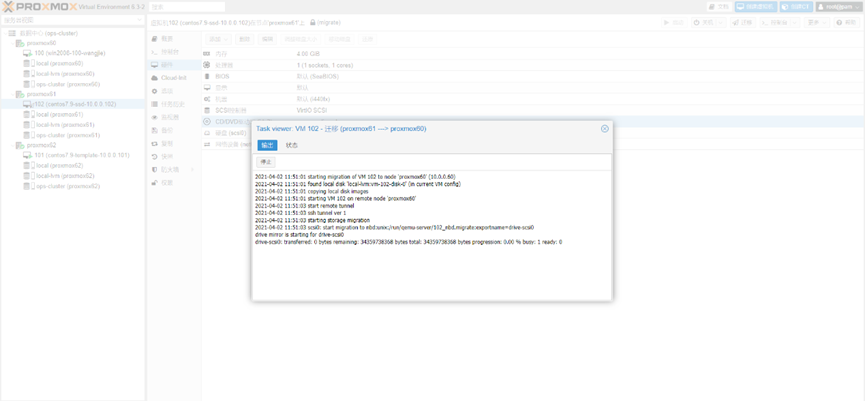Select the processor row '1 (1 sockets, 1 cores)'
The width and height of the screenshot is (865, 401).
pos(533,65)
